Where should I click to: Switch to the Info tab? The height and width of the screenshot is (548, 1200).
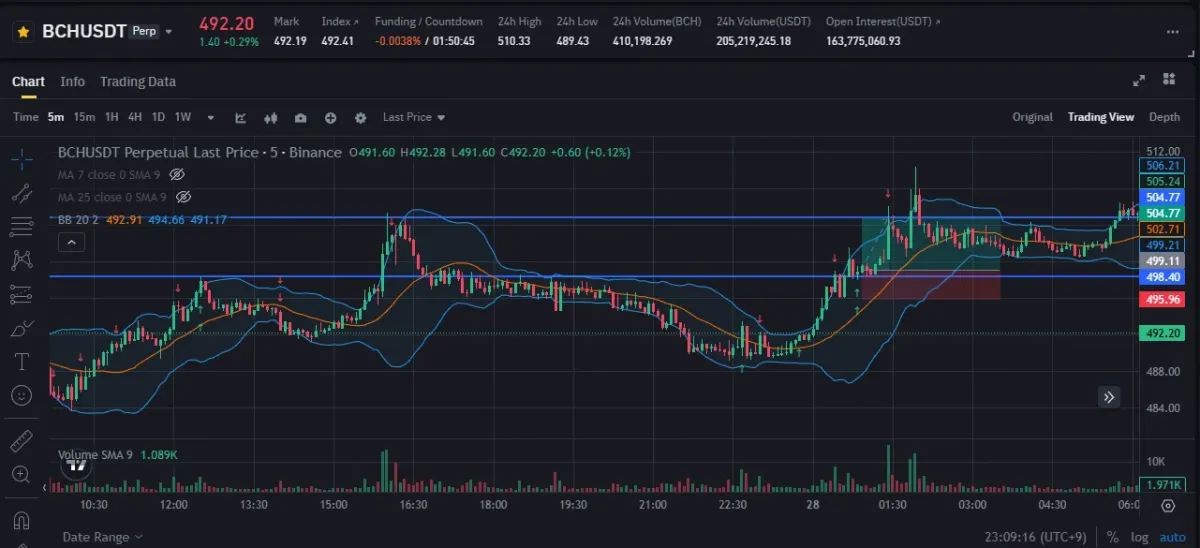pos(72,82)
